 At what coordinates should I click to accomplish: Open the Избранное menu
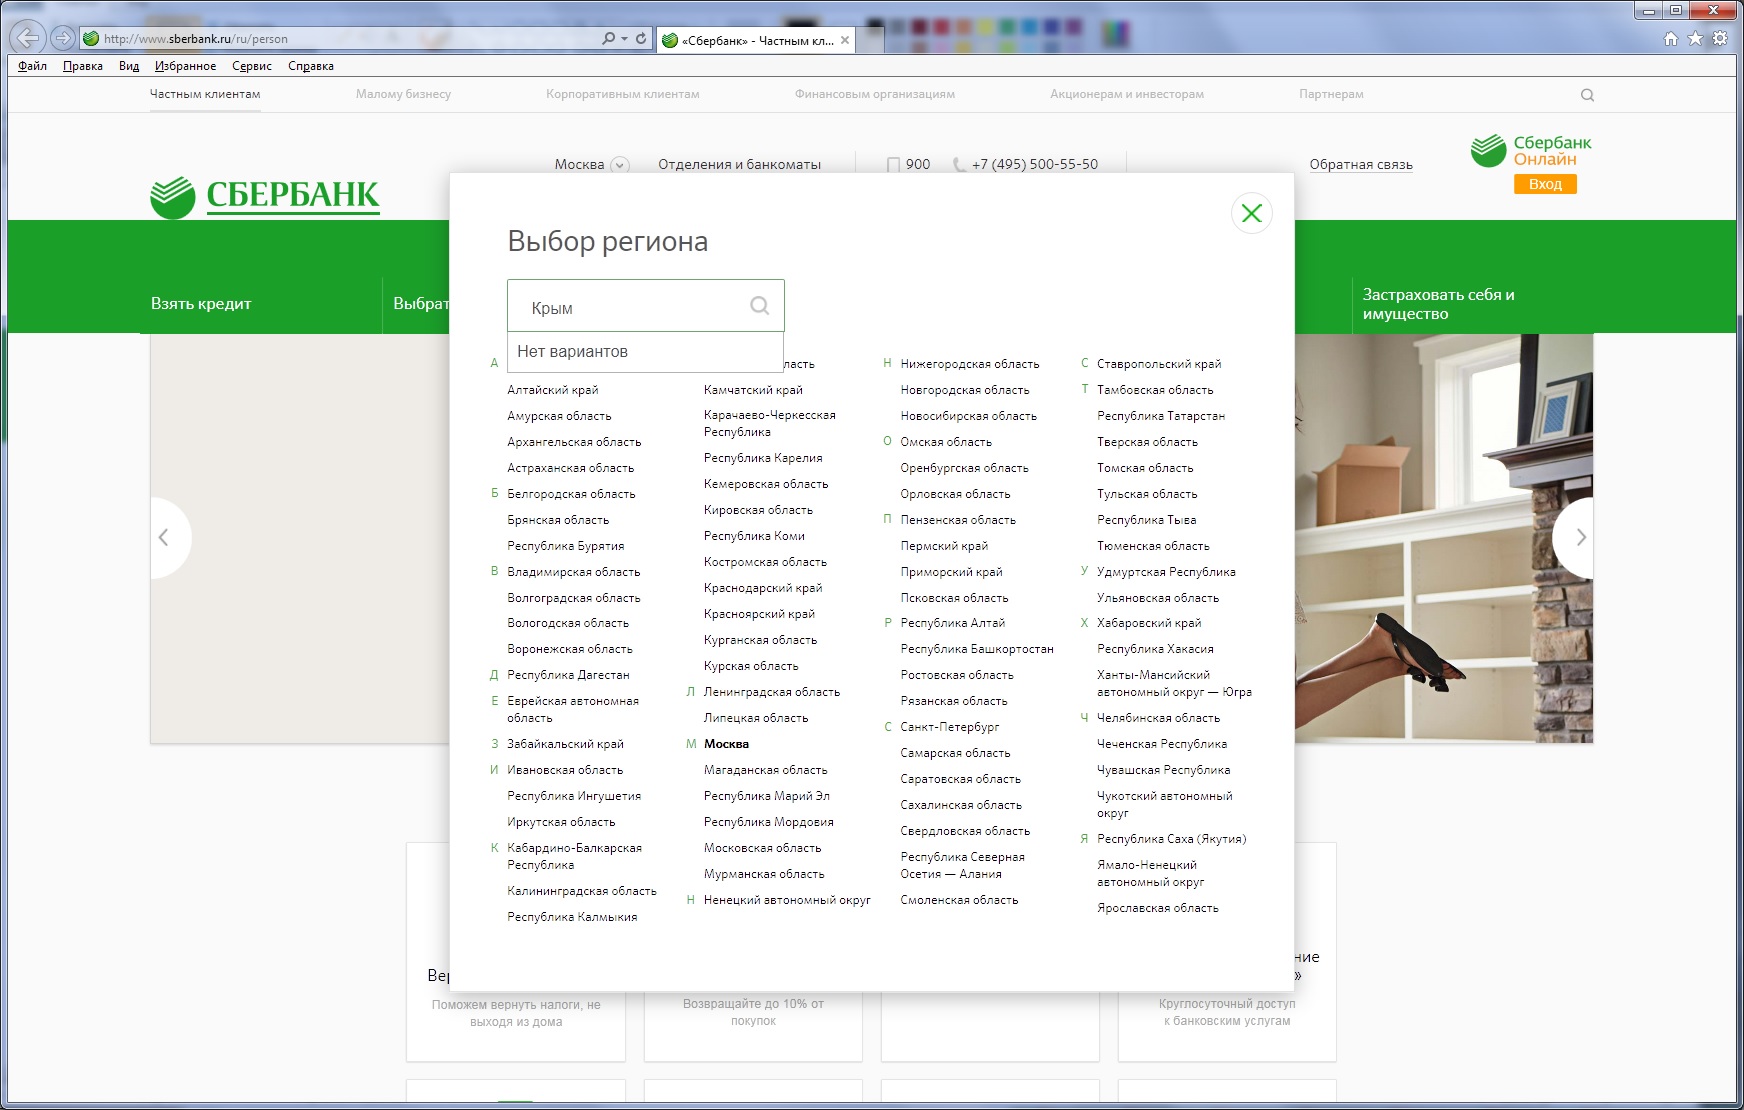[185, 66]
